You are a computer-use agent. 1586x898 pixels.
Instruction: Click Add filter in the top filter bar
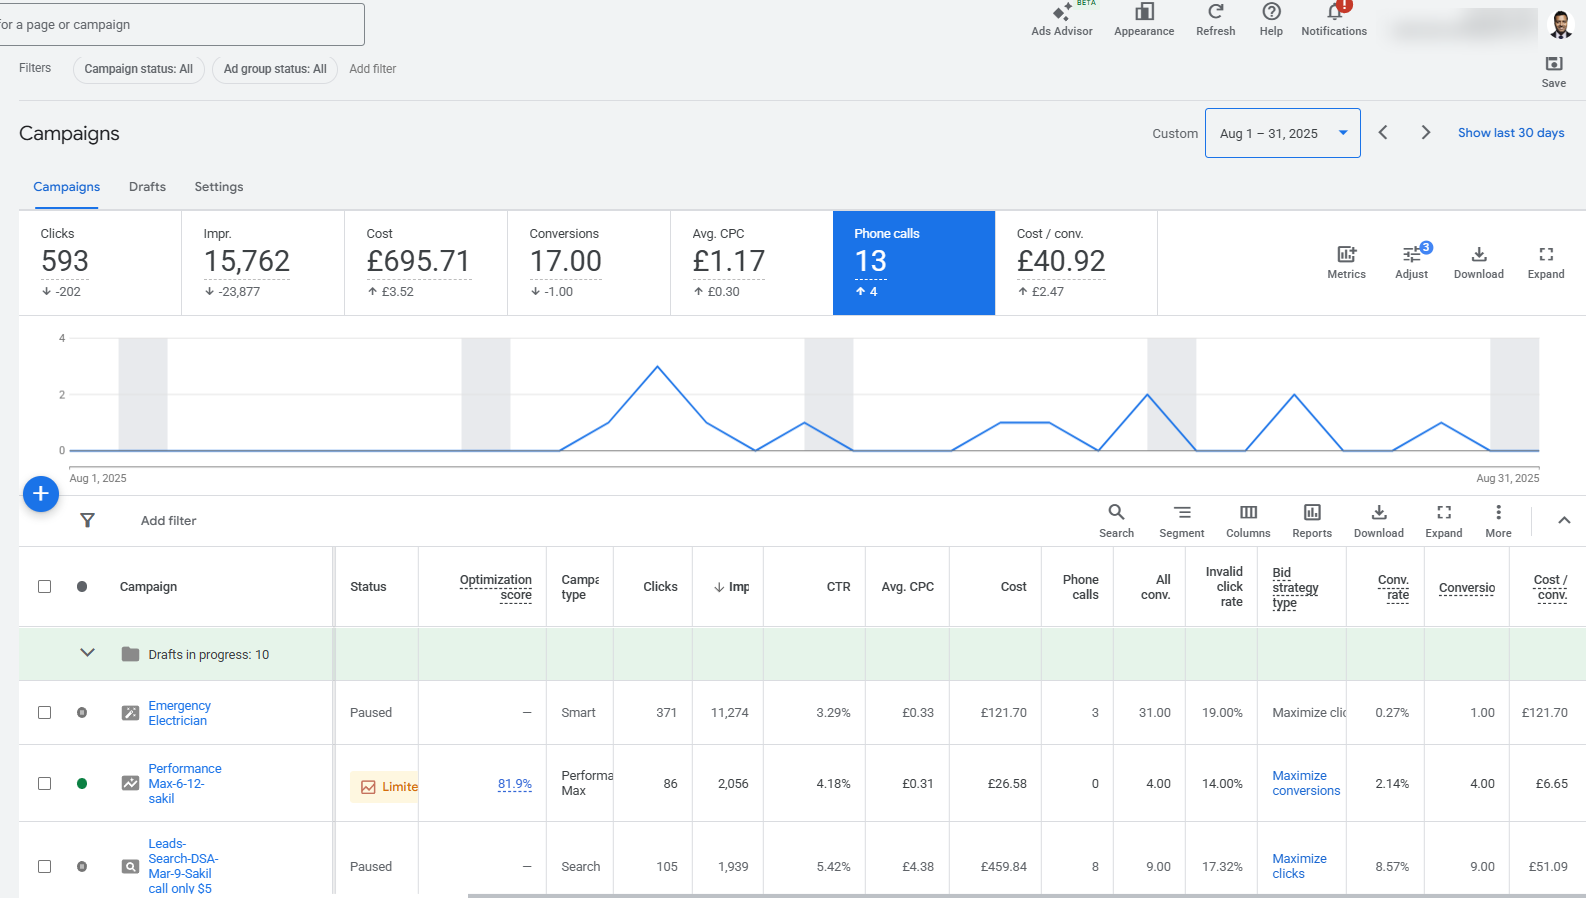tap(373, 69)
